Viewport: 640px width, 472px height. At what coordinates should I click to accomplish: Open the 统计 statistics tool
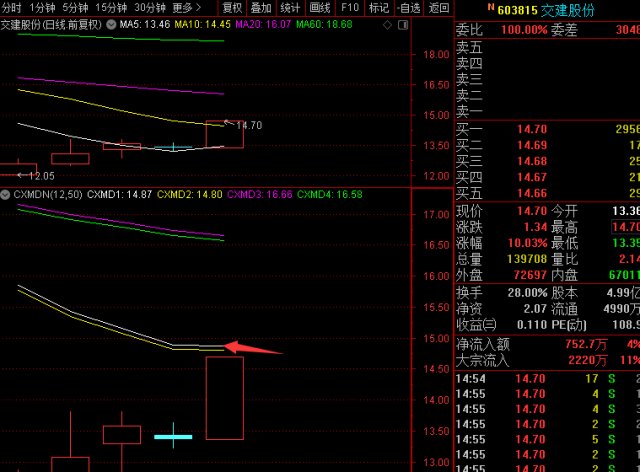pos(290,7)
